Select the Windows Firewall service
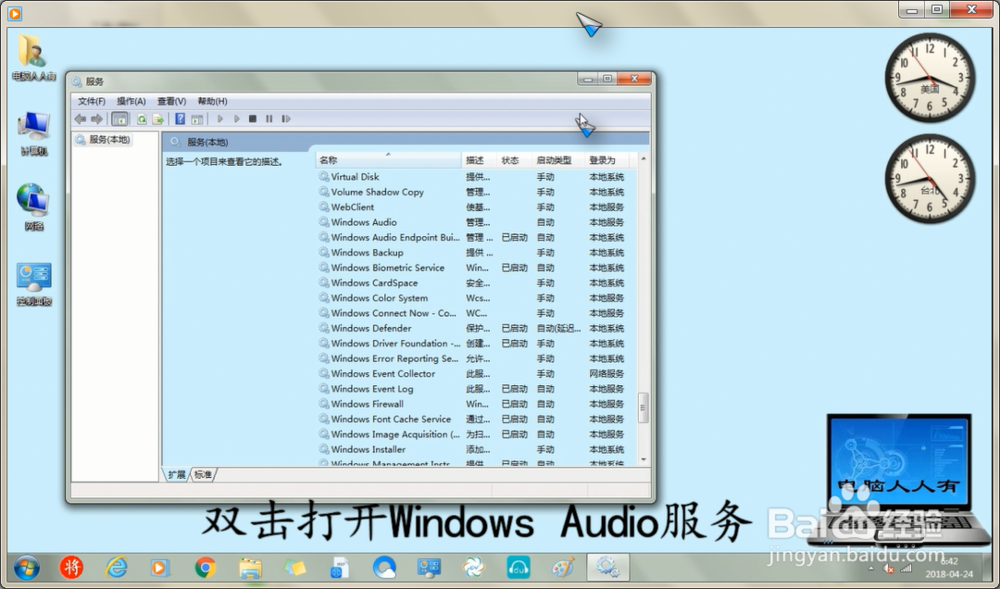This screenshot has height=589, width=1000. coord(472,404)
